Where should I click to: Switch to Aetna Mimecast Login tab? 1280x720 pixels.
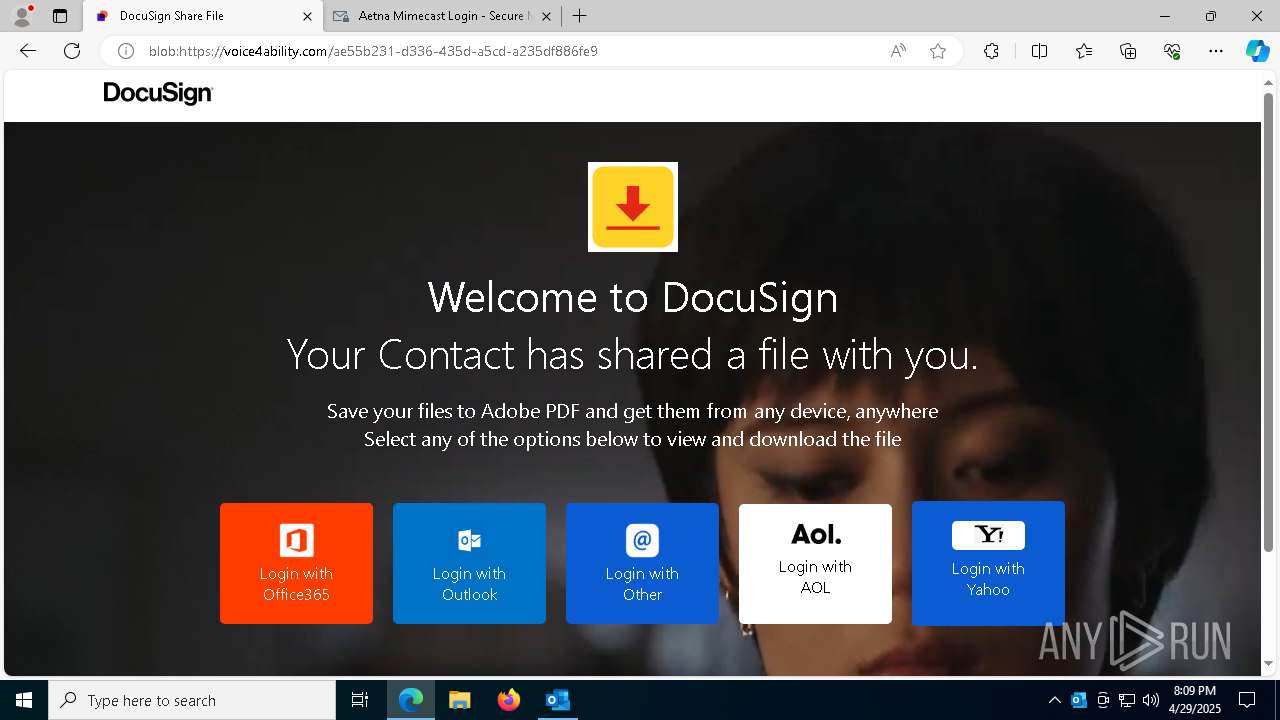pos(441,16)
